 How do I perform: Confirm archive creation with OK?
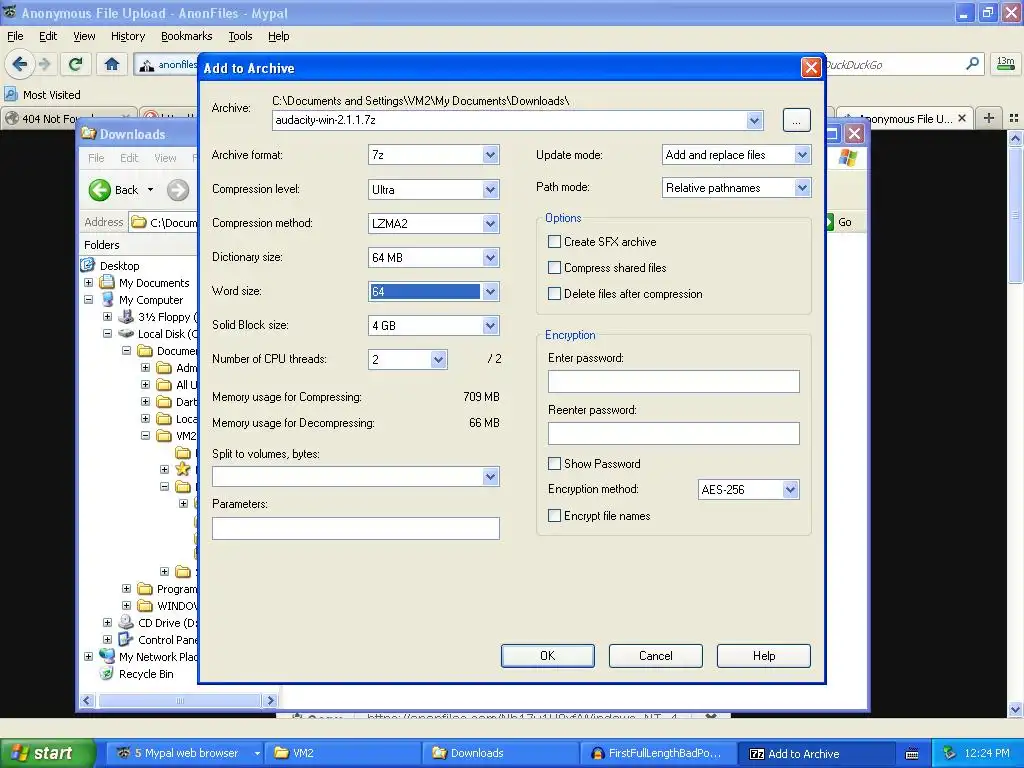coord(548,656)
